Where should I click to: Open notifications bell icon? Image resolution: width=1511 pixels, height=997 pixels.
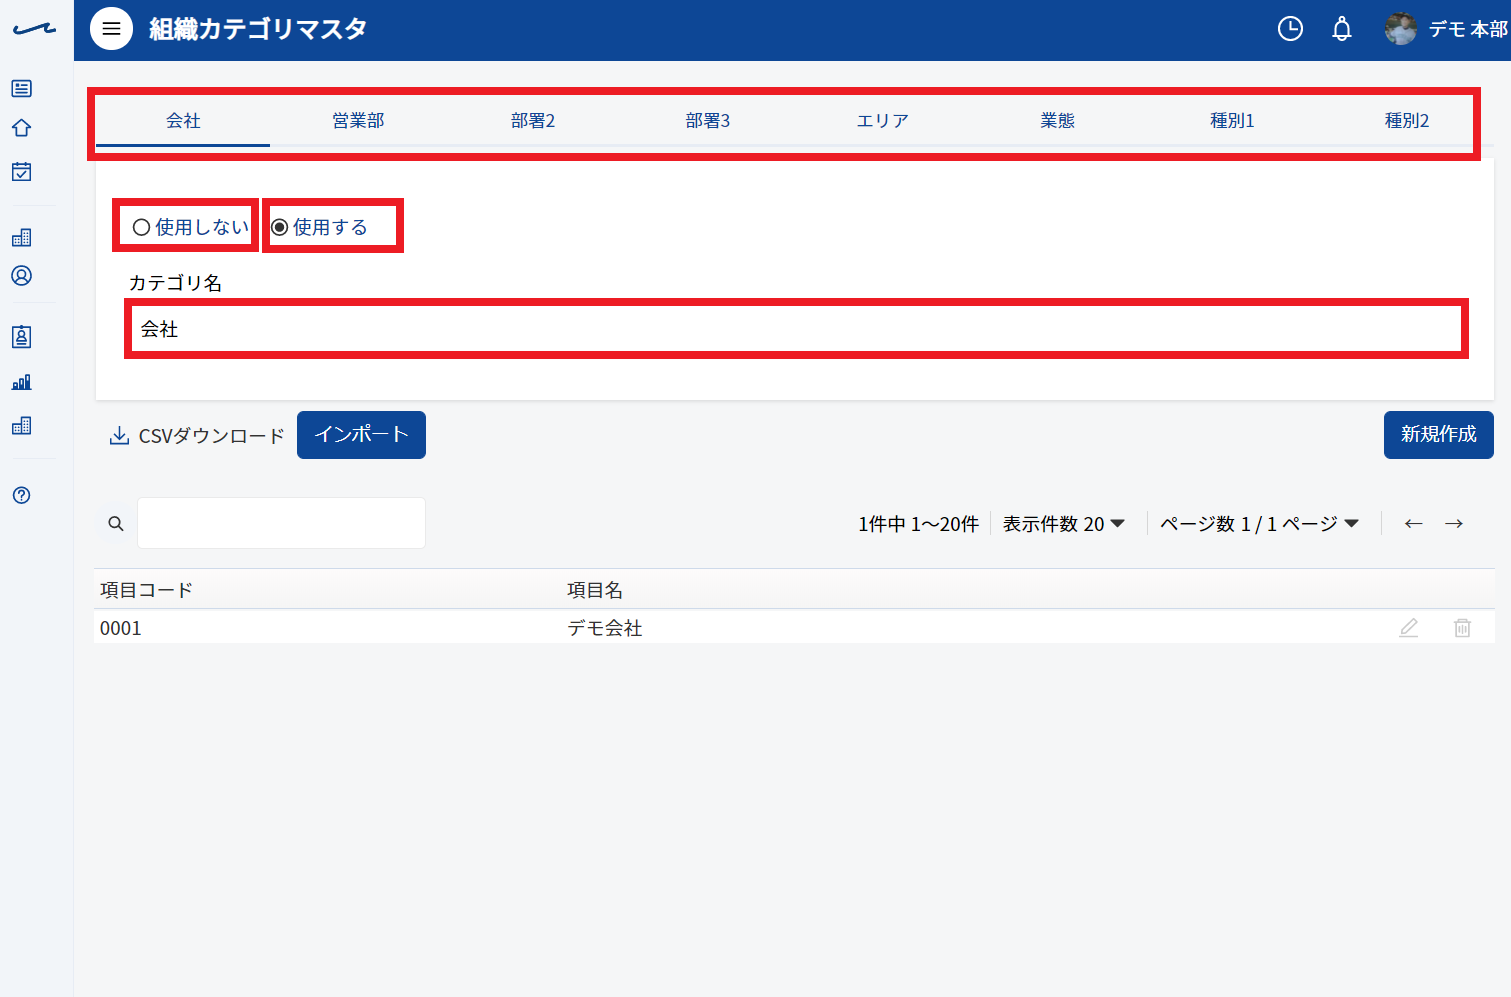pyautogui.click(x=1342, y=29)
